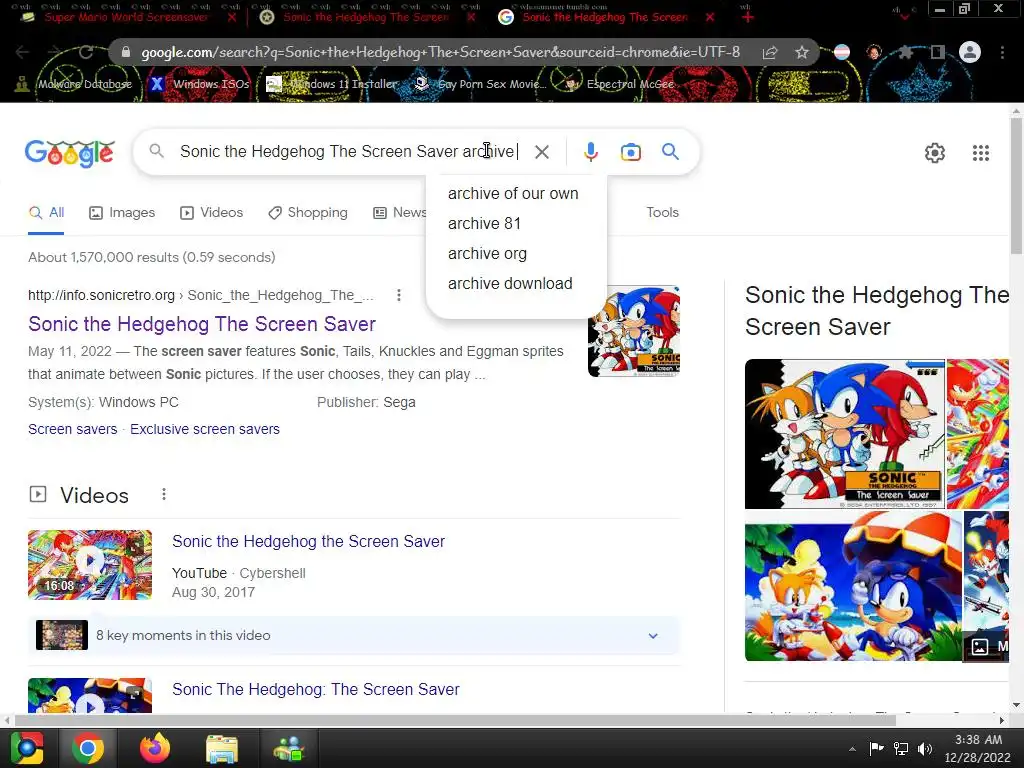
Task: Click the Chrome taskbar icon
Action: click(x=88, y=748)
